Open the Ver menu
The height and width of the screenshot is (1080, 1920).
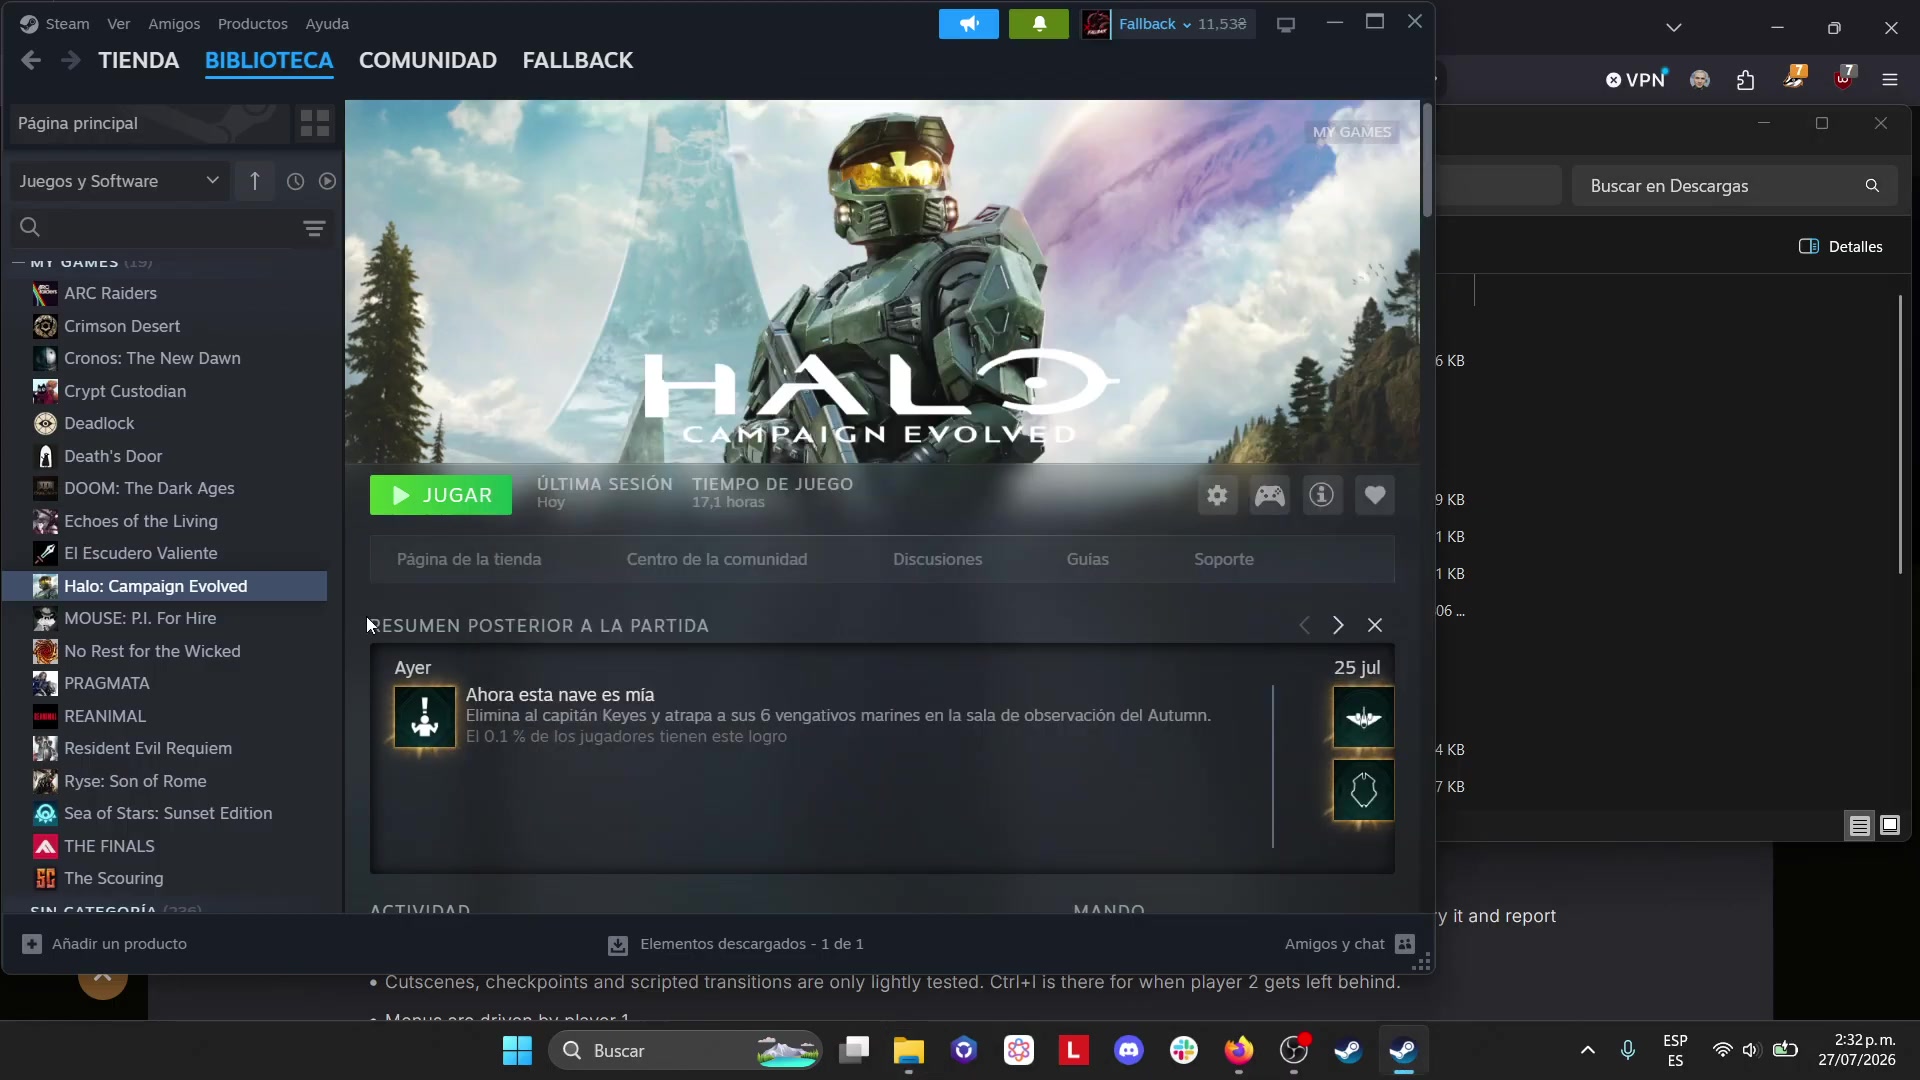point(118,24)
